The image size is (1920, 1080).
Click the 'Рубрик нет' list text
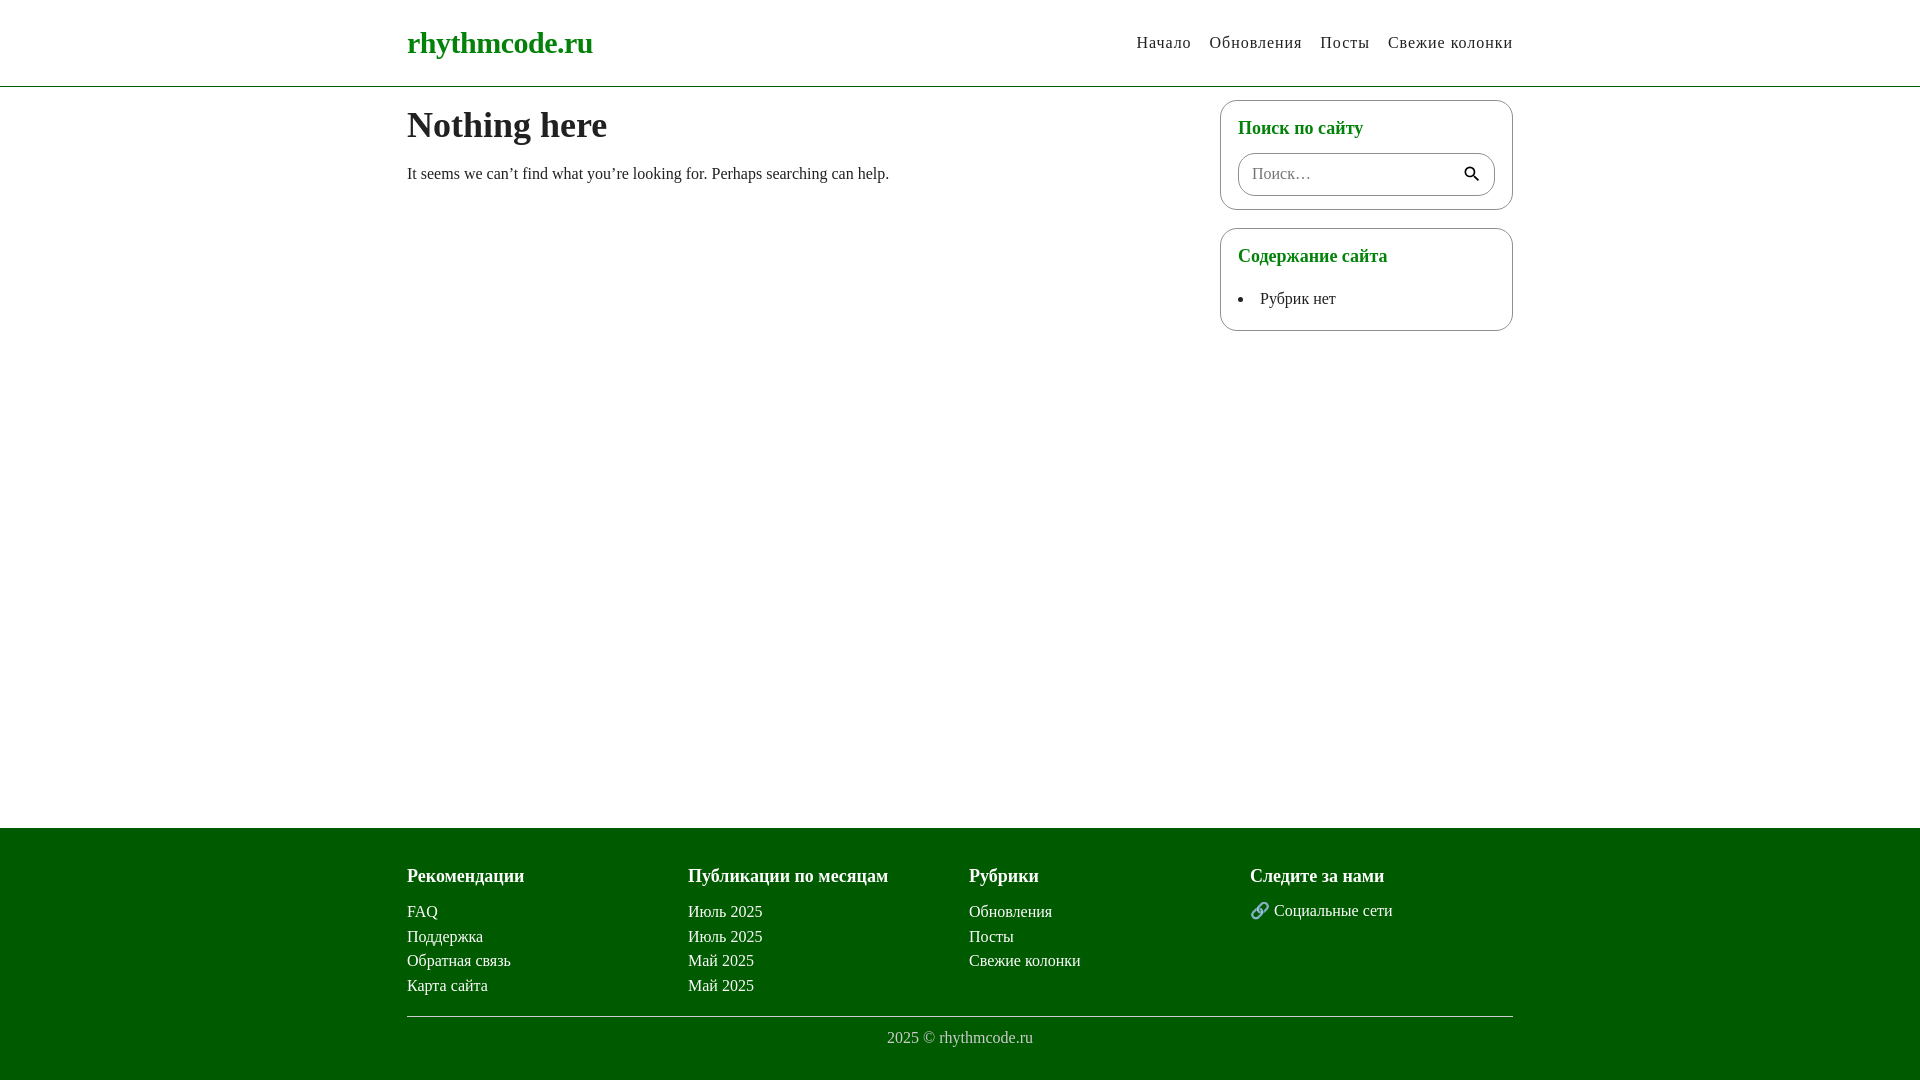click(x=1297, y=299)
